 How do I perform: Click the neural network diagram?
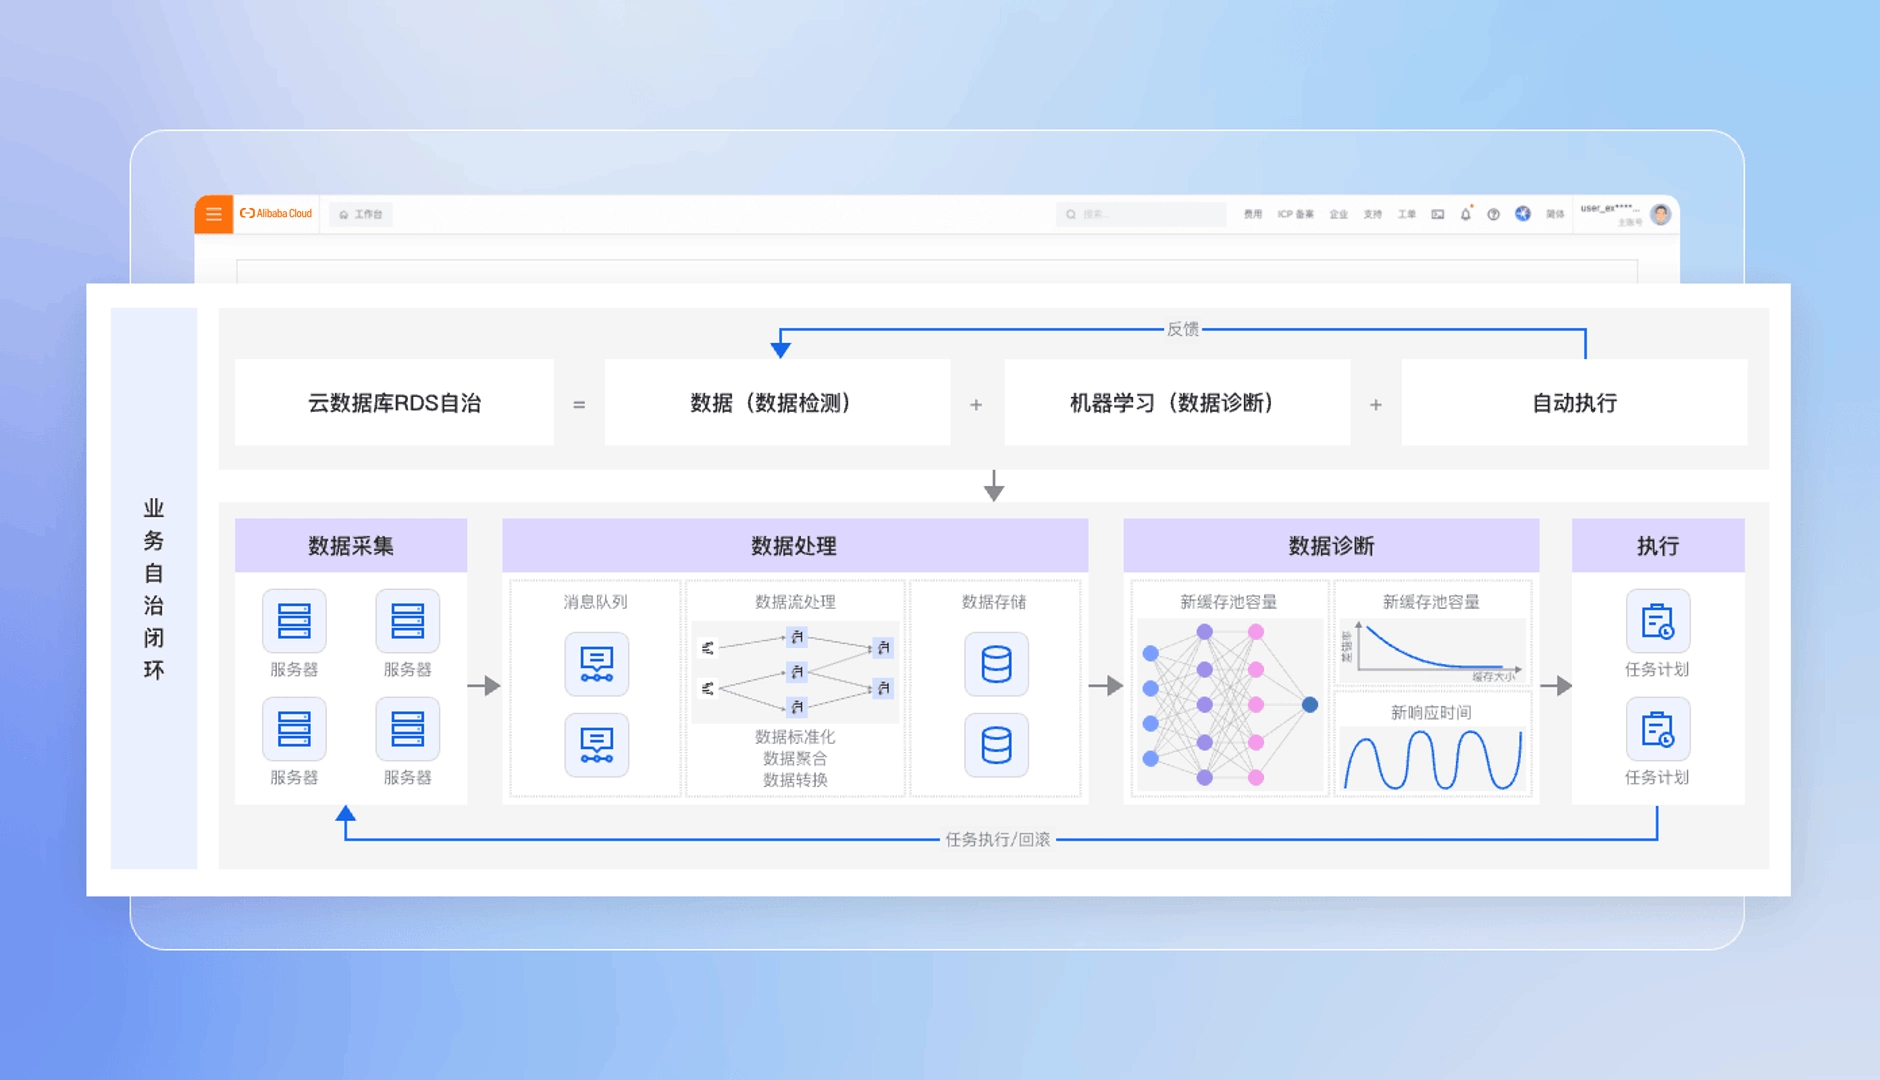[1230, 705]
